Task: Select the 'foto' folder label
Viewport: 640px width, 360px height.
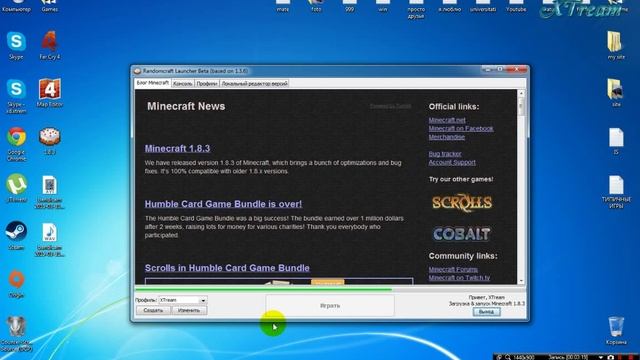Action: pyautogui.click(x=316, y=9)
